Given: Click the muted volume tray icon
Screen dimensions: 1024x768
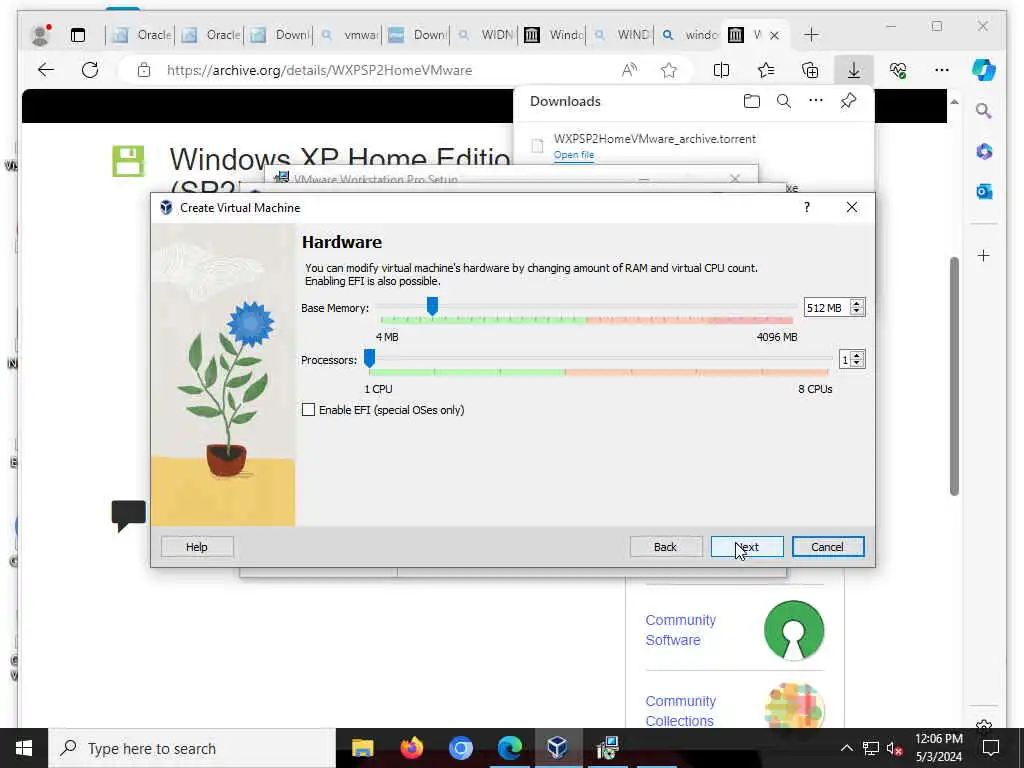Looking at the screenshot, I should coord(895,748).
